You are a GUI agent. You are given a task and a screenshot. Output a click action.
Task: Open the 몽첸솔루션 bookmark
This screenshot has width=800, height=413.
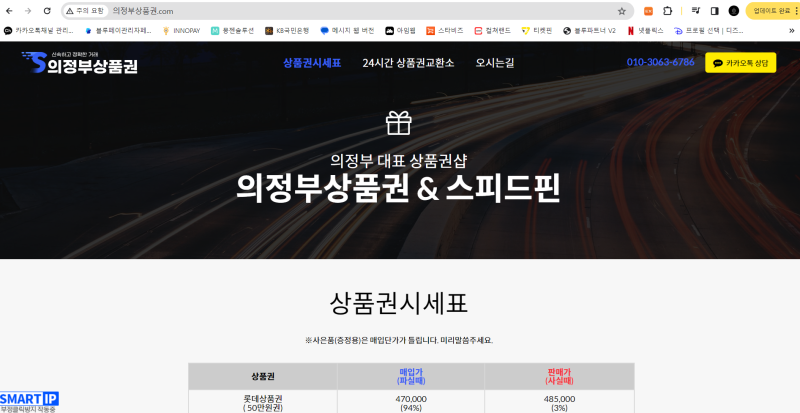(x=233, y=31)
